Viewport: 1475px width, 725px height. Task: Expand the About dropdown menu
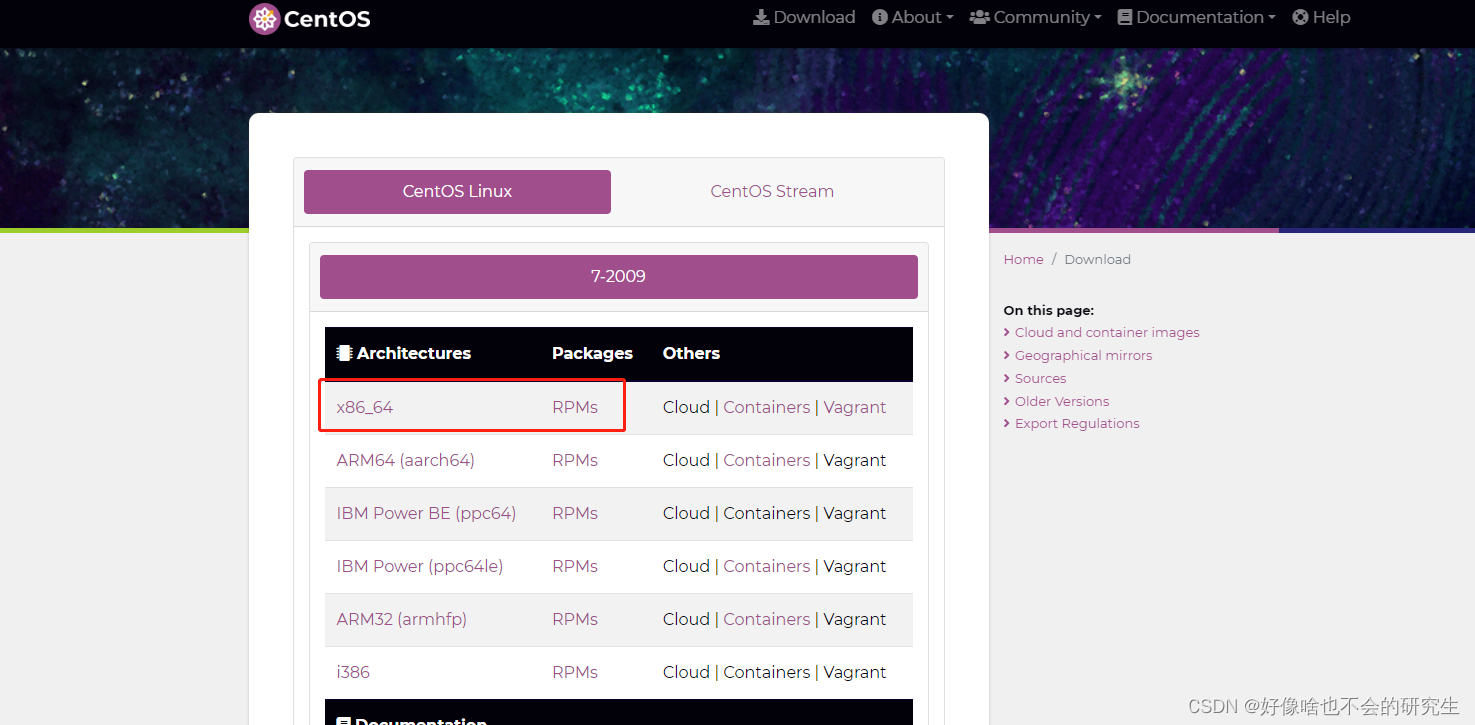[912, 17]
